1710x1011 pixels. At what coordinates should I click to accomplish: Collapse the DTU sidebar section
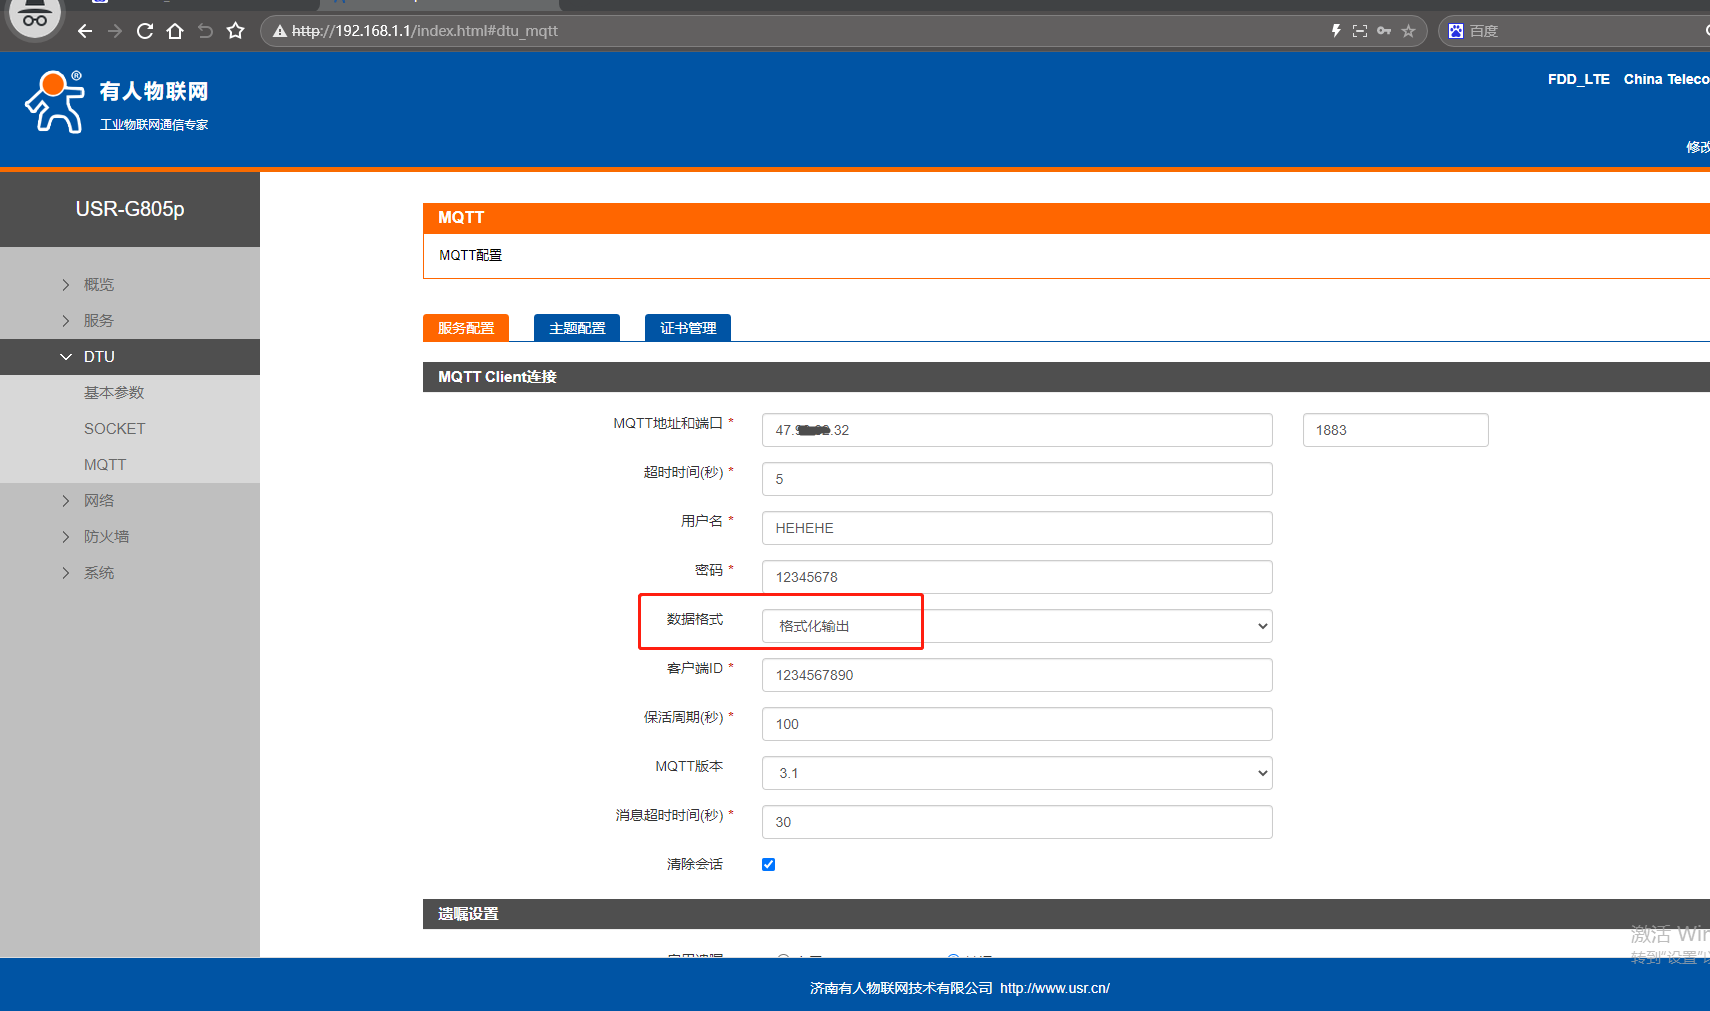pos(98,357)
